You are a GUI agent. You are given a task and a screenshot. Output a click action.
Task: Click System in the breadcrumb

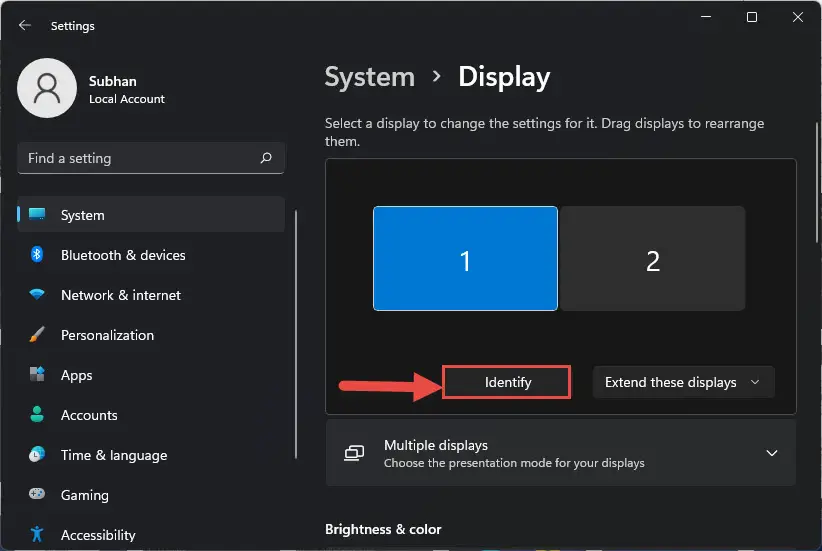tap(370, 77)
